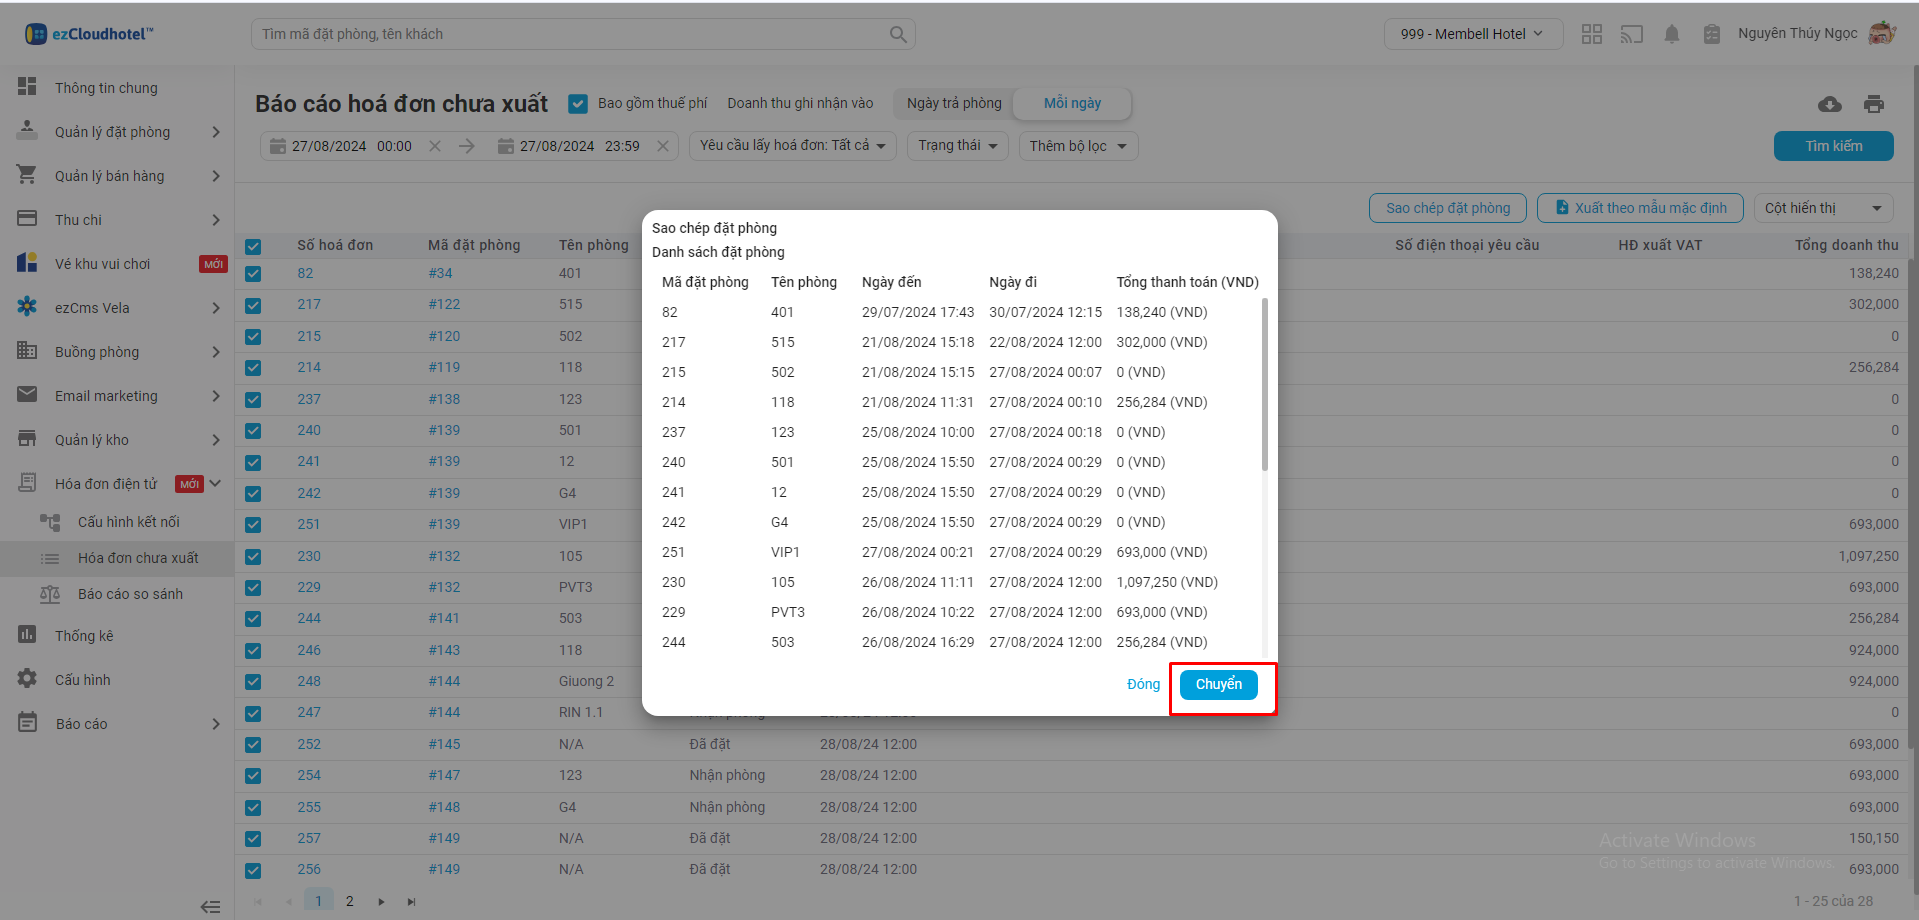The height and width of the screenshot is (920, 1919).
Task: Open Báo cáo so sánh menu item
Action: [130, 594]
